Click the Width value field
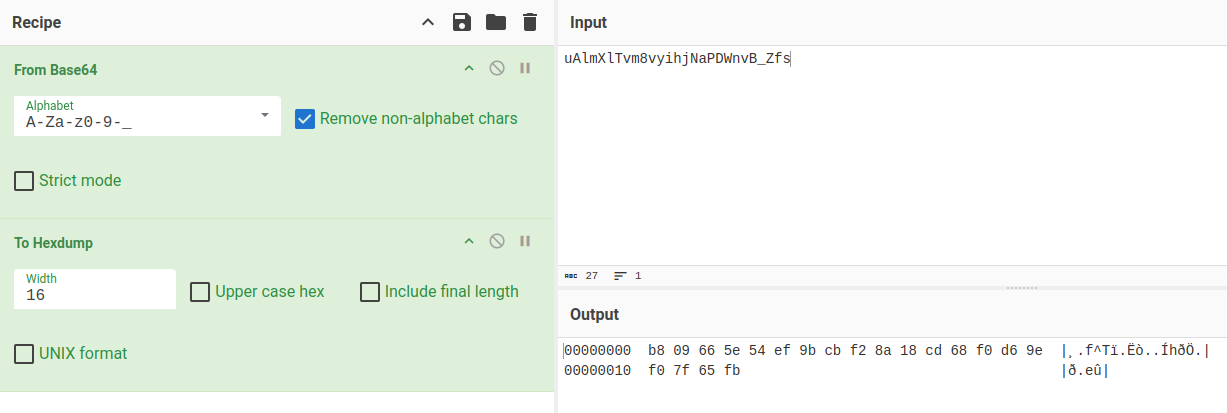This screenshot has height=413, width=1227. coord(94,295)
